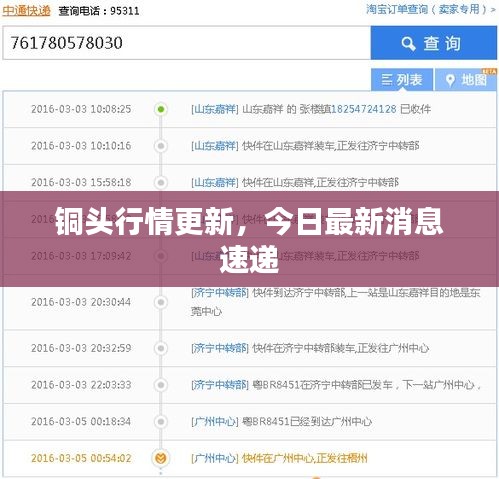
Task: Click [山东嘉祥] link in 15:58:18 row
Action: pyautogui.click(x=215, y=182)
